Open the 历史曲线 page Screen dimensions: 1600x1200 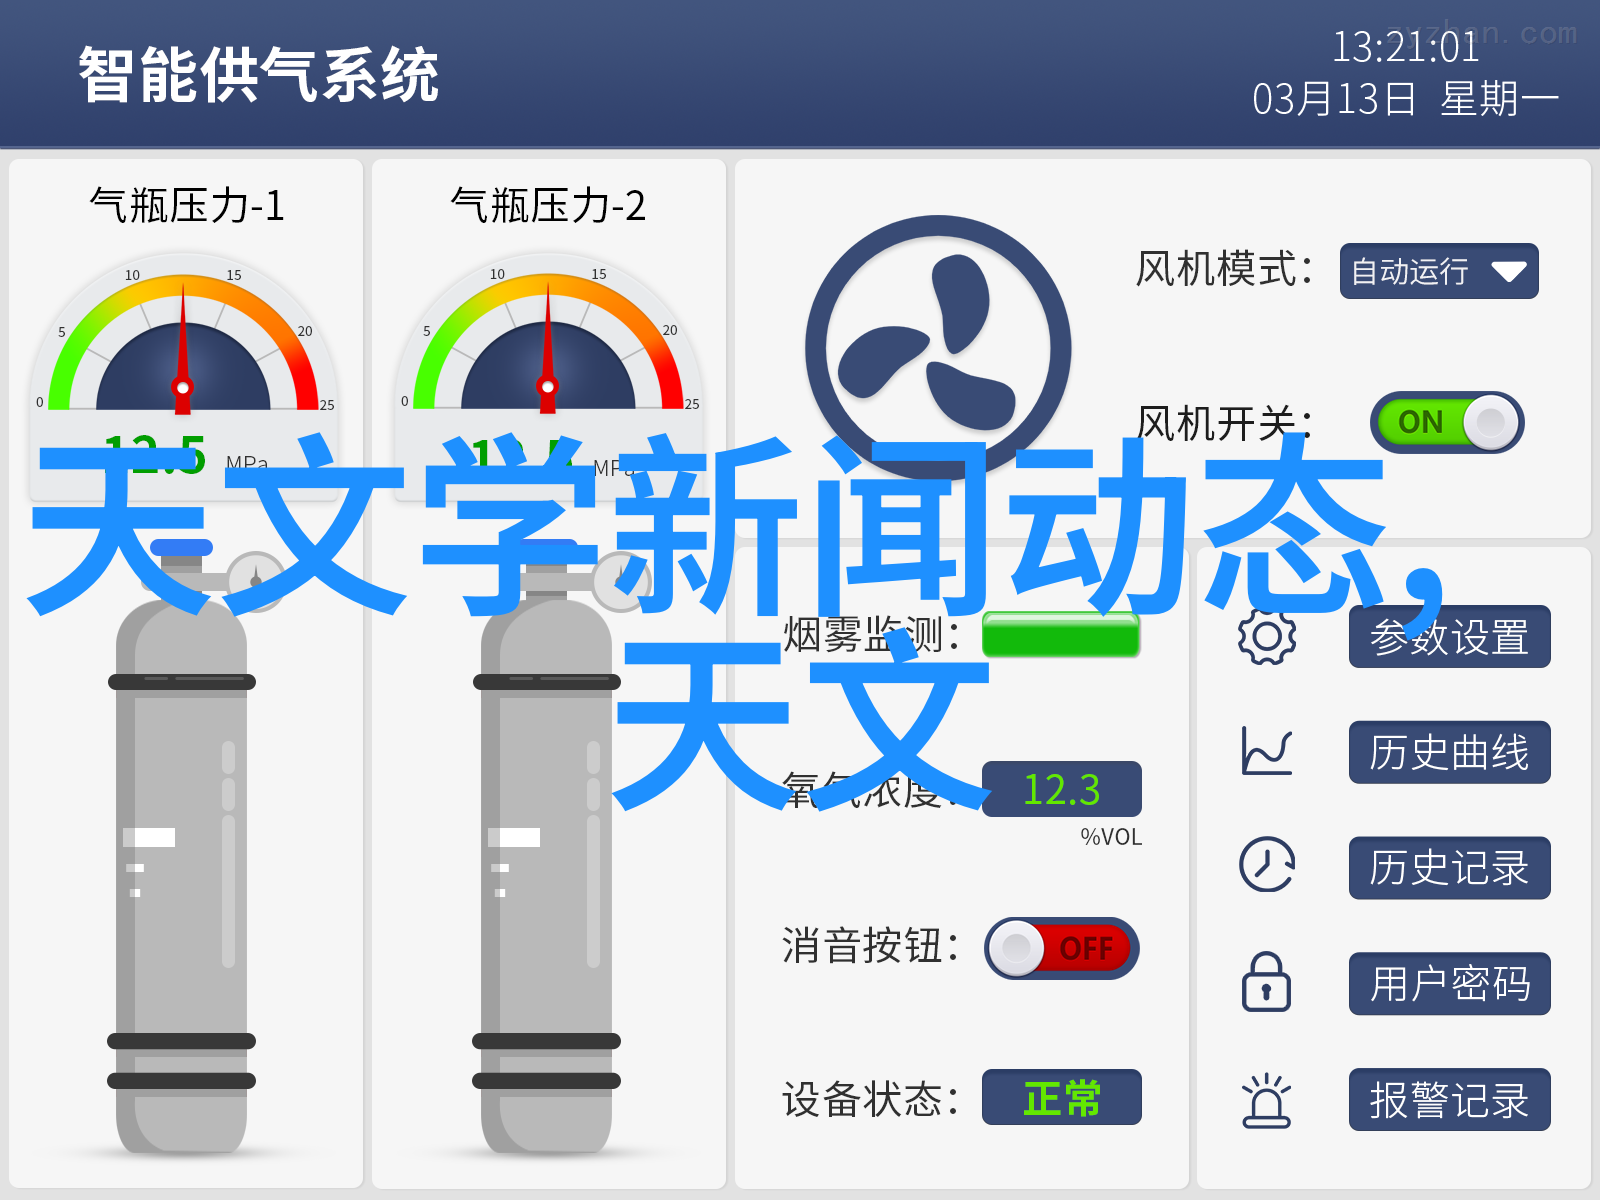[x=1450, y=752]
